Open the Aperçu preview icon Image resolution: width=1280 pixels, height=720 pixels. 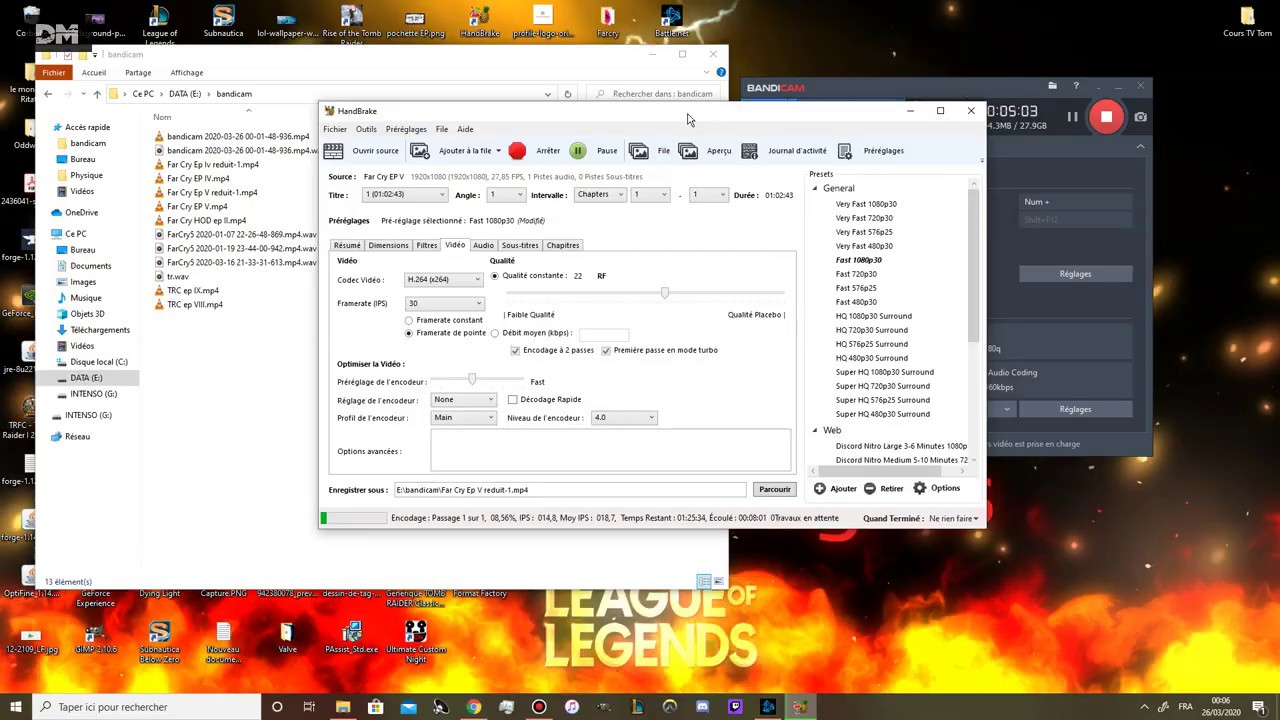pos(688,151)
